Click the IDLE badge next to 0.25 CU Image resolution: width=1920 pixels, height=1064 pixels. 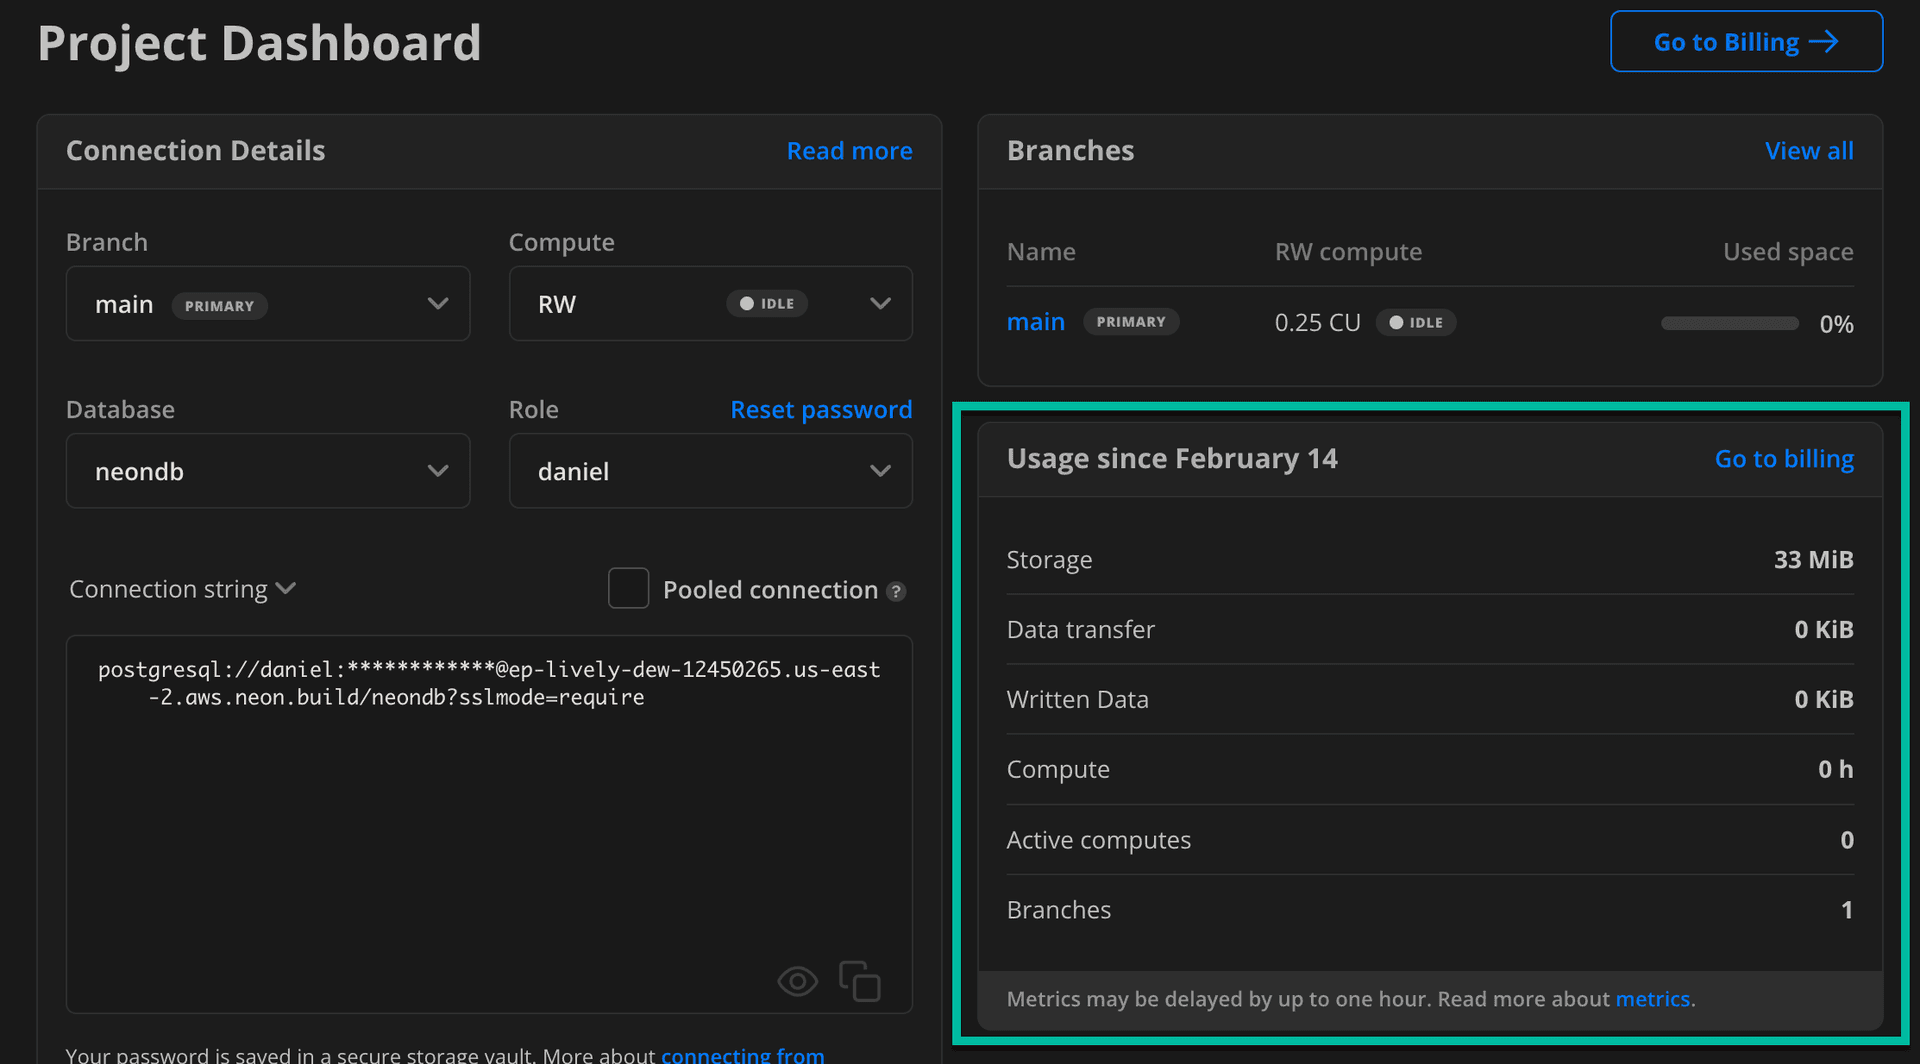pyautogui.click(x=1416, y=322)
